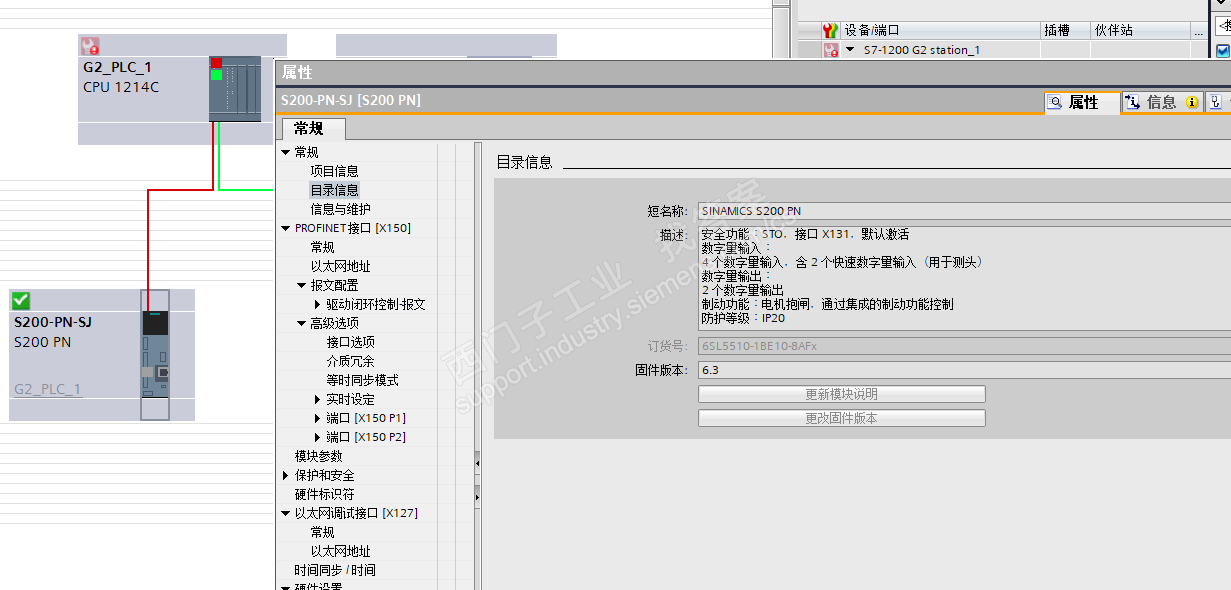
Task: Select 以太网地址 under 以太网调试接口 [X127]
Action: coord(340,551)
